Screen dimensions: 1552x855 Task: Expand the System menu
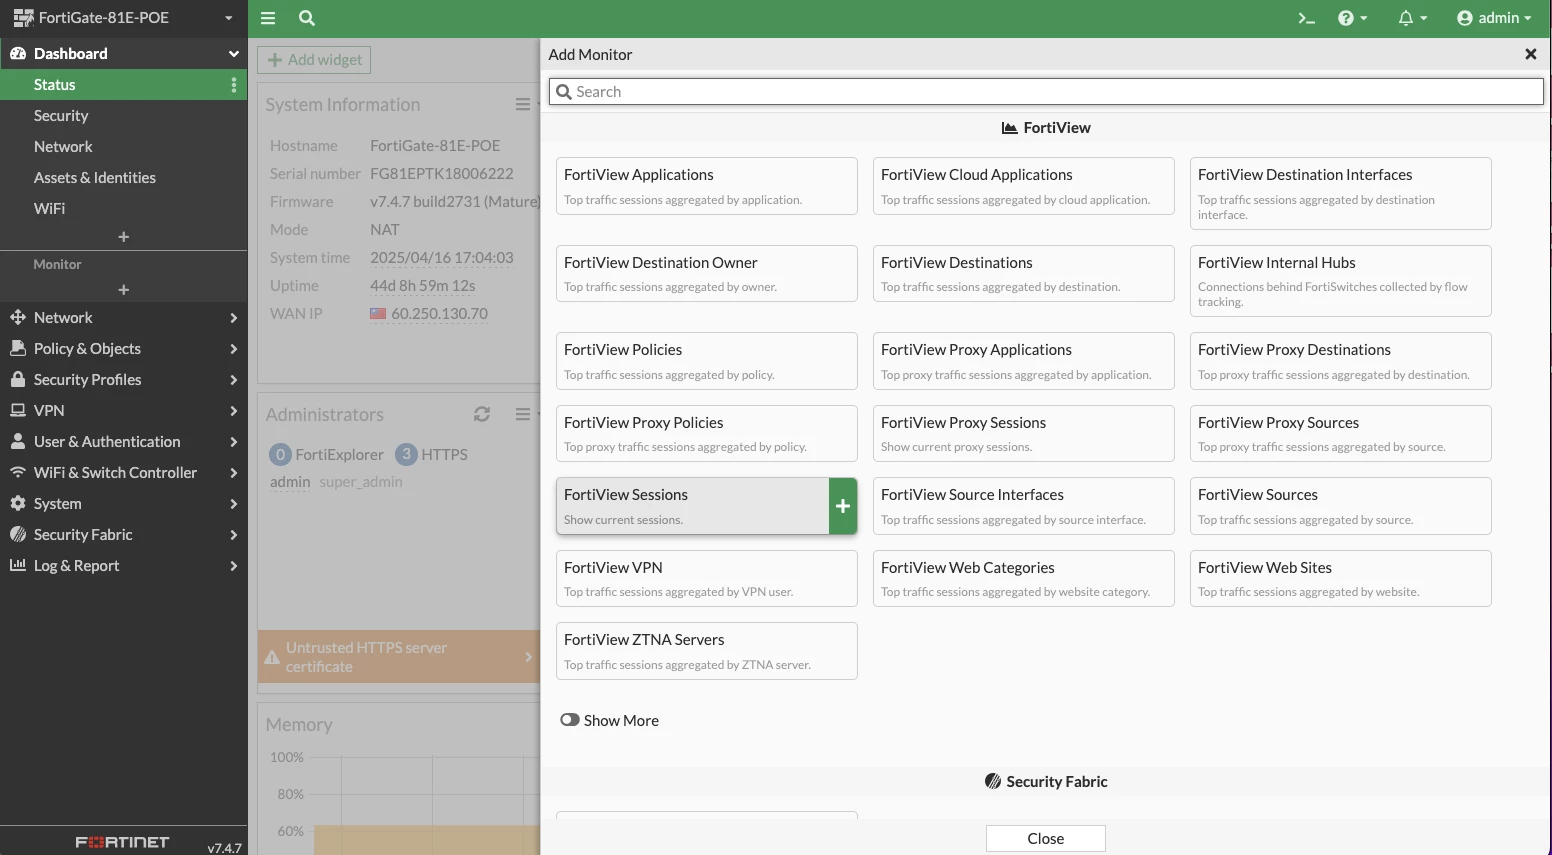(x=124, y=504)
